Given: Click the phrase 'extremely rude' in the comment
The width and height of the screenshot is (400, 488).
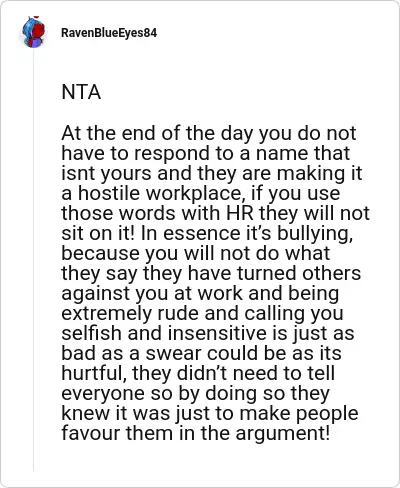Looking at the screenshot, I should tap(150, 314).
